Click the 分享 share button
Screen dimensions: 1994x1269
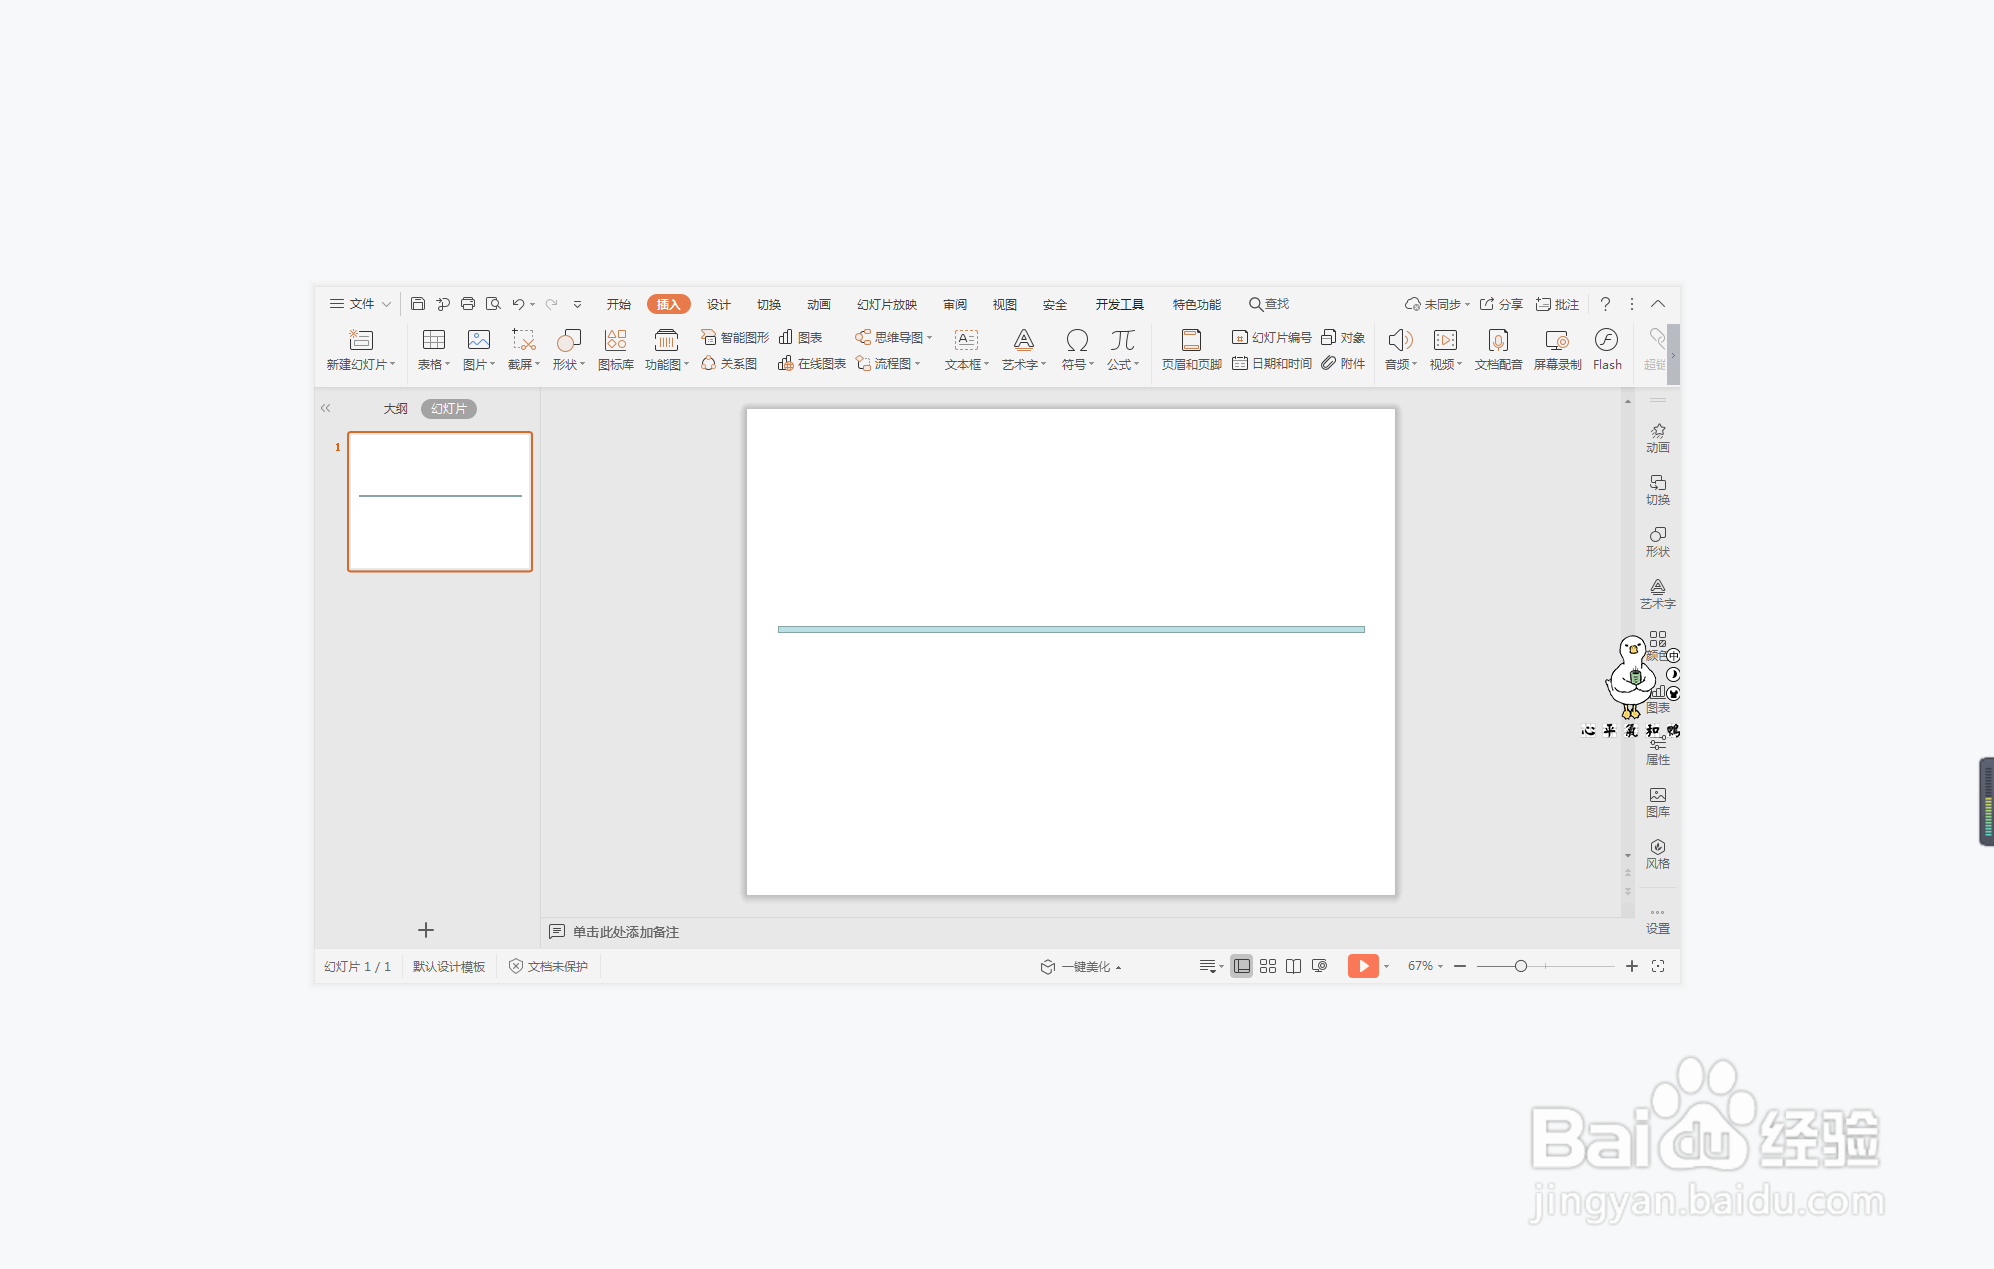point(1501,304)
